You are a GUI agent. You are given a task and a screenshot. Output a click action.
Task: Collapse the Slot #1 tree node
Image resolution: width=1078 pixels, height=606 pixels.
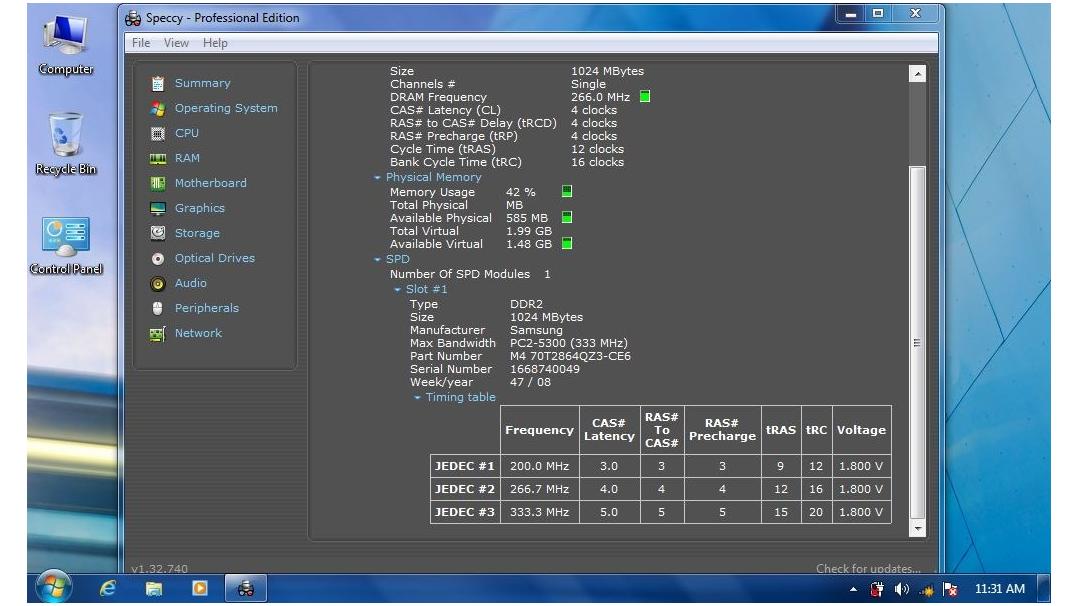pyautogui.click(x=397, y=290)
